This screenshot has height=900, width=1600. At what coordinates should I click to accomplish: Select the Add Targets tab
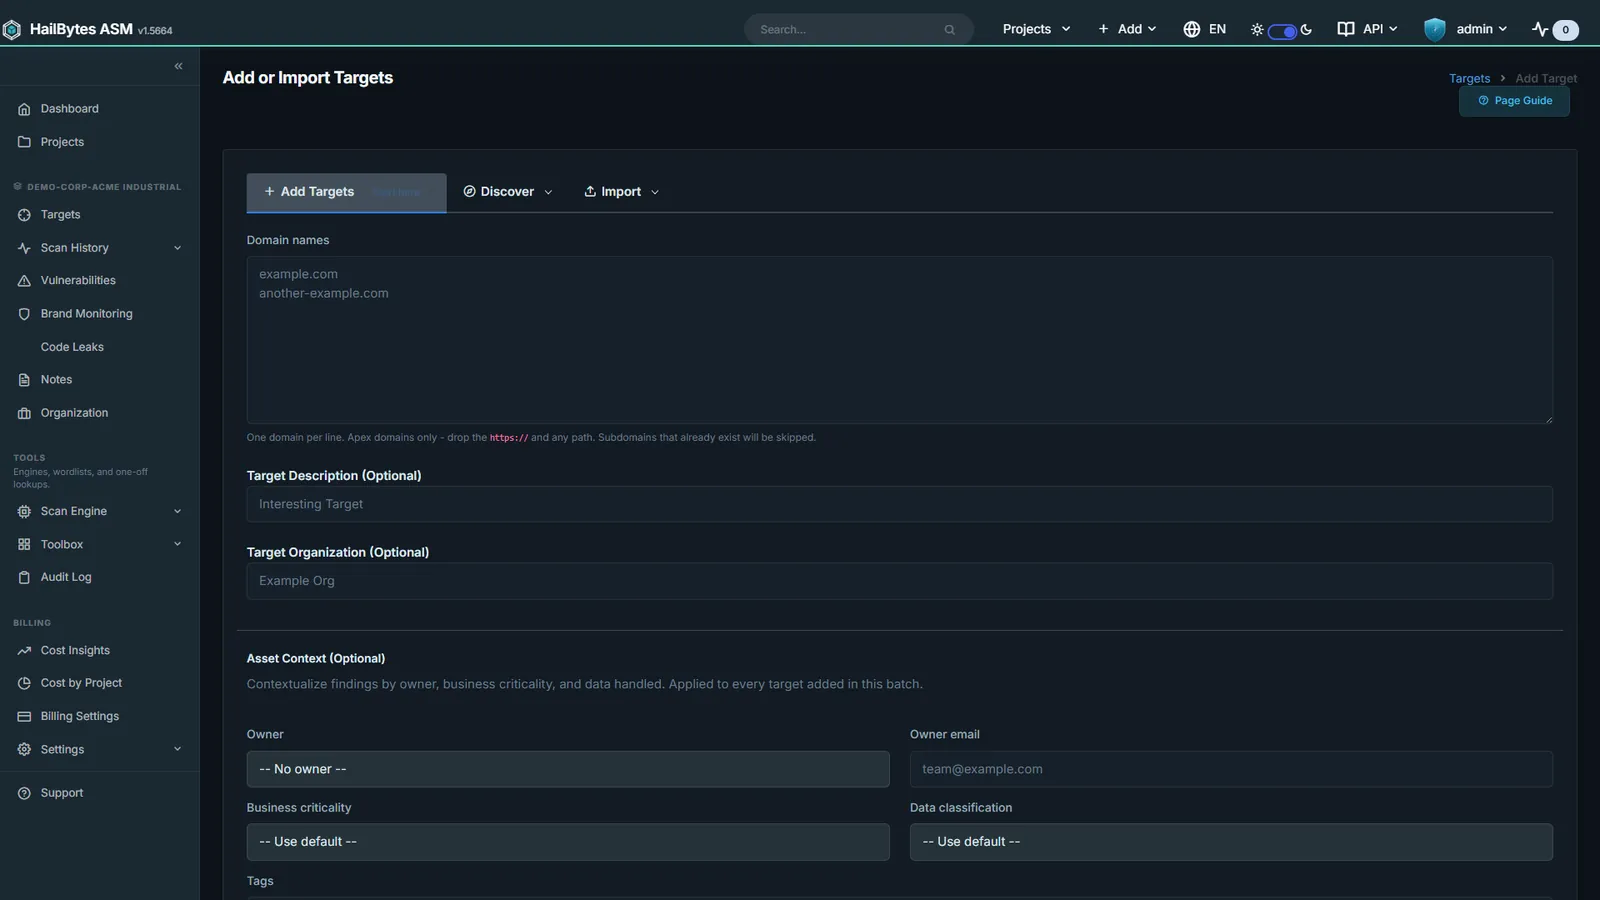tap(346, 192)
